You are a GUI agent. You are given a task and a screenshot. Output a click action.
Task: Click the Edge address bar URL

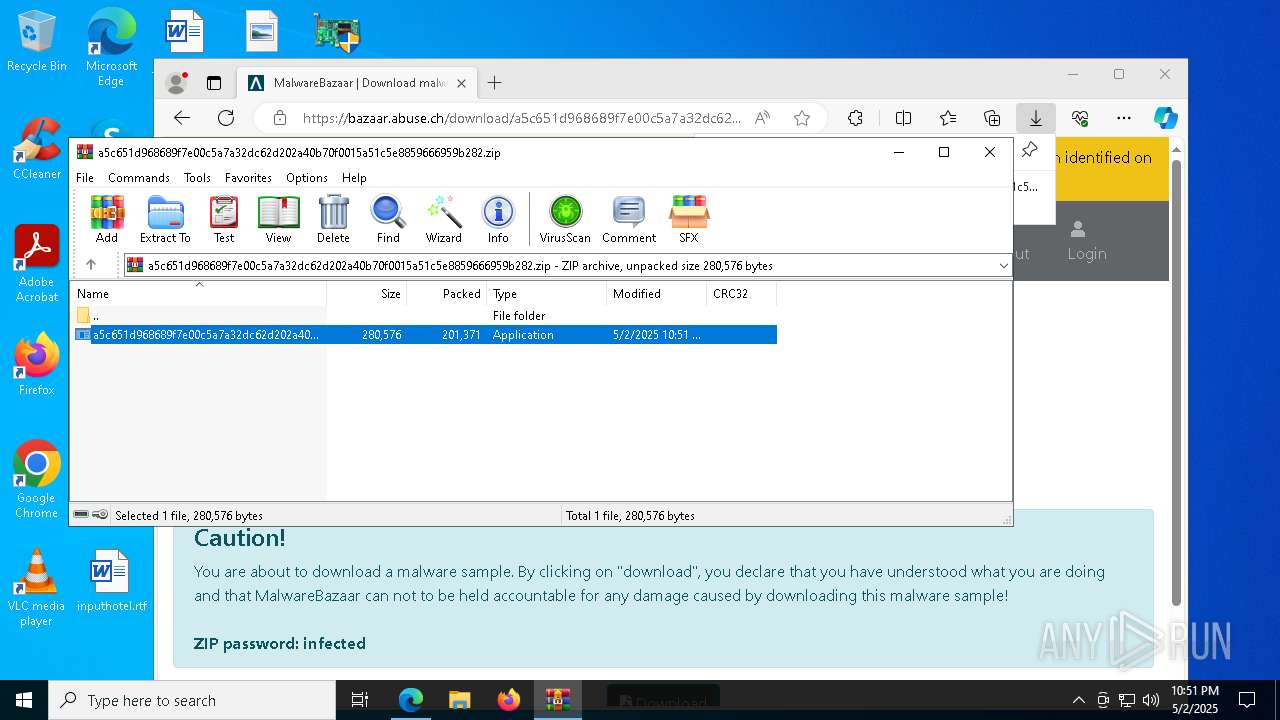coord(521,118)
